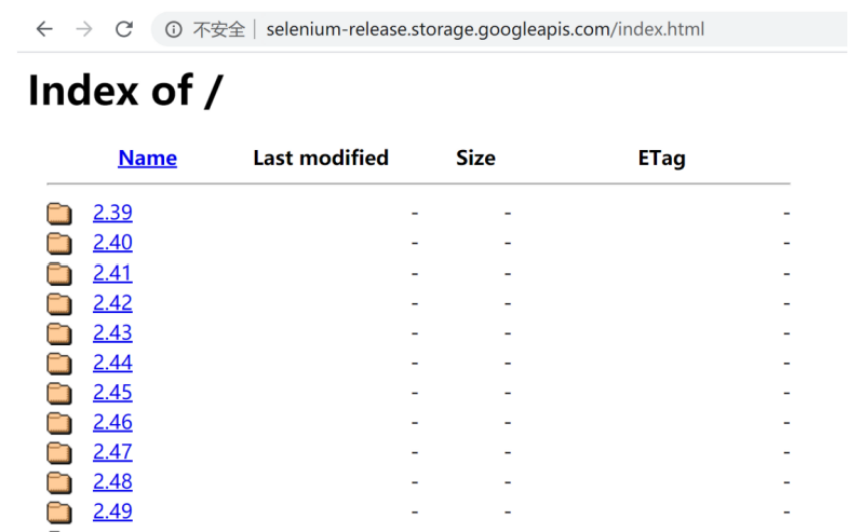Click the Size column header
The image size is (850, 532).
click(x=475, y=158)
